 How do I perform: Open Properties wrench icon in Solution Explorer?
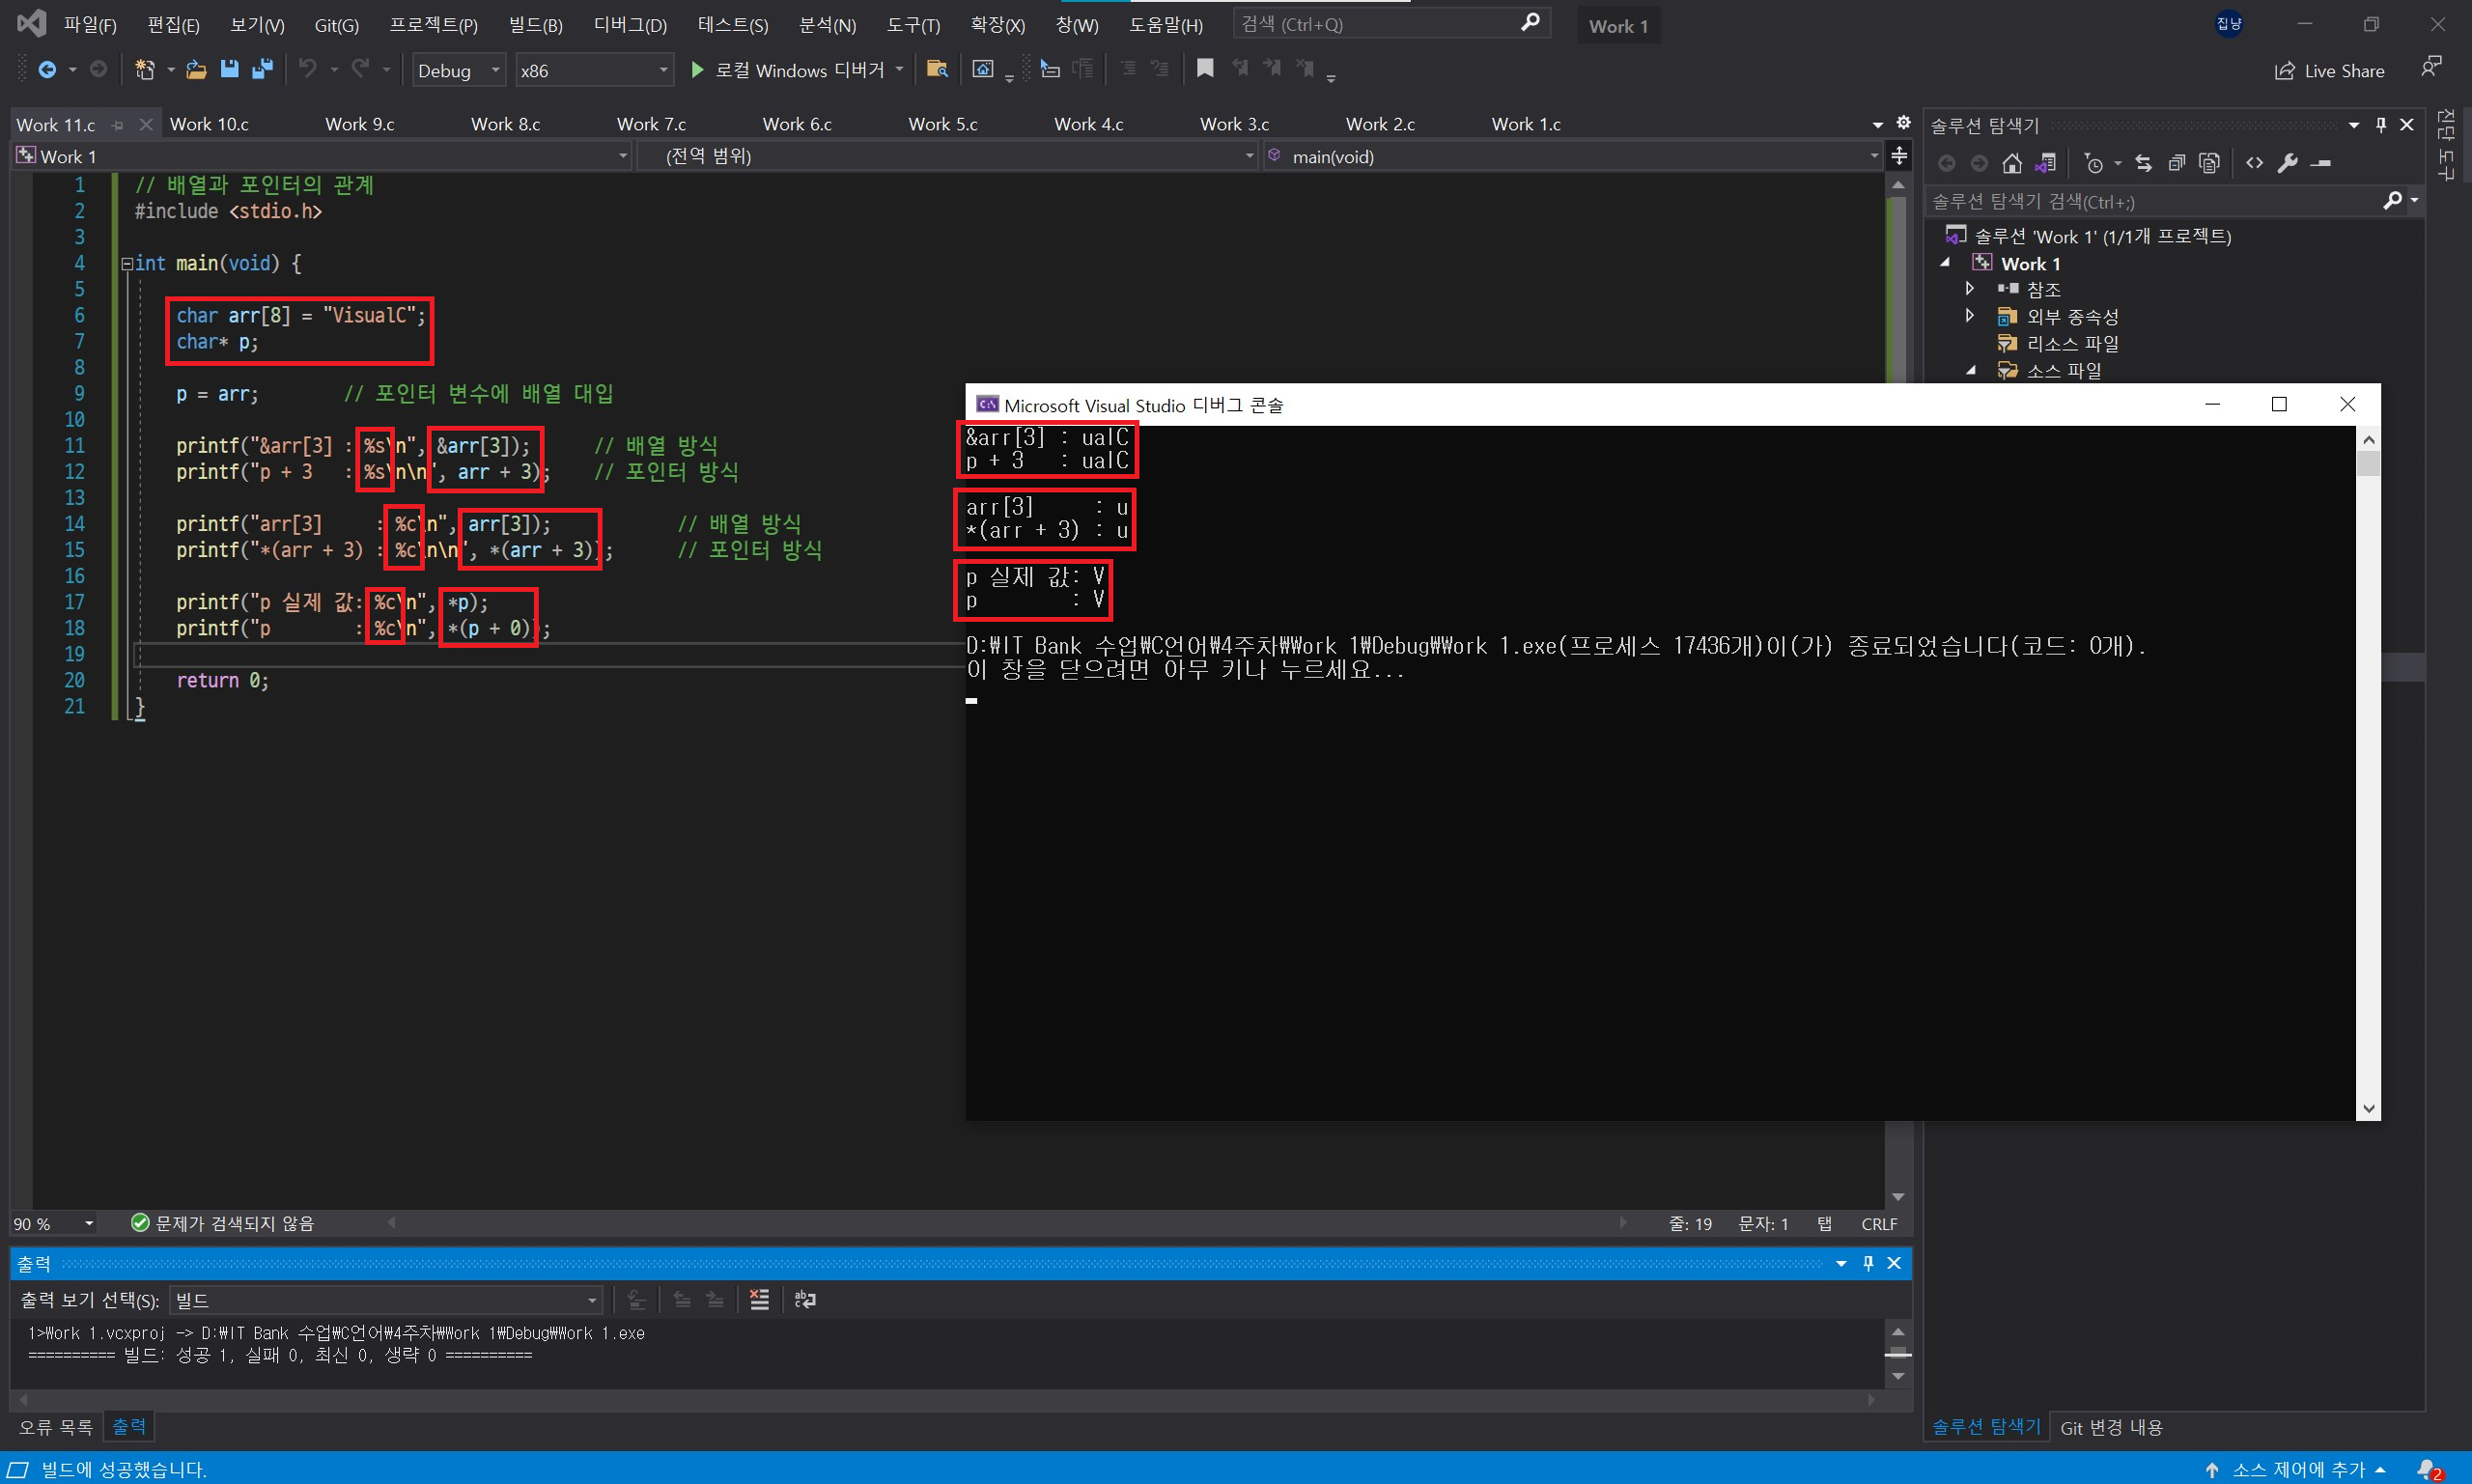[x=2288, y=163]
